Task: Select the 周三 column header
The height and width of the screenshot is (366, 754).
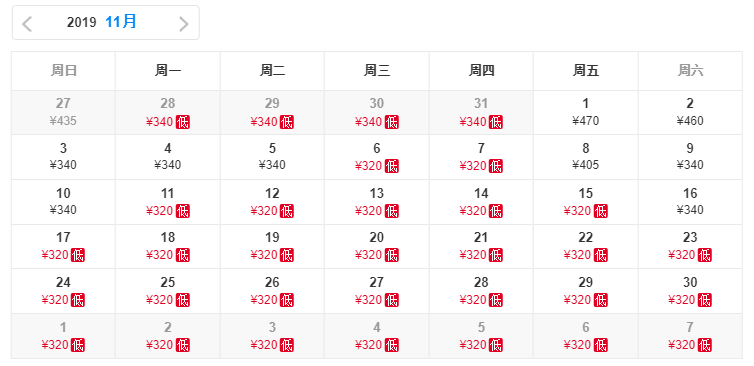Action: pyautogui.click(x=377, y=71)
